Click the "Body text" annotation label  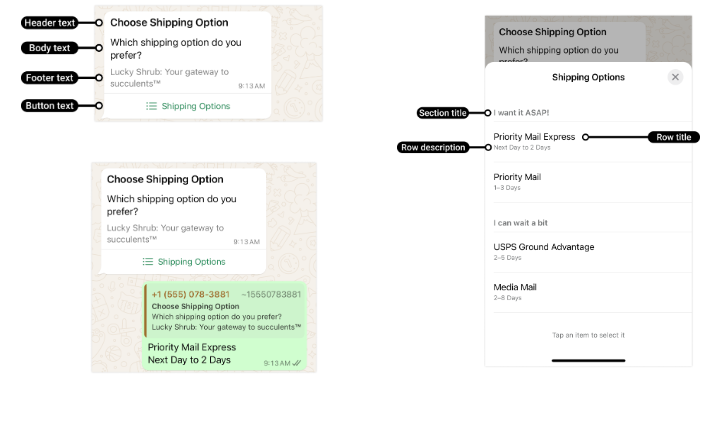click(49, 48)
